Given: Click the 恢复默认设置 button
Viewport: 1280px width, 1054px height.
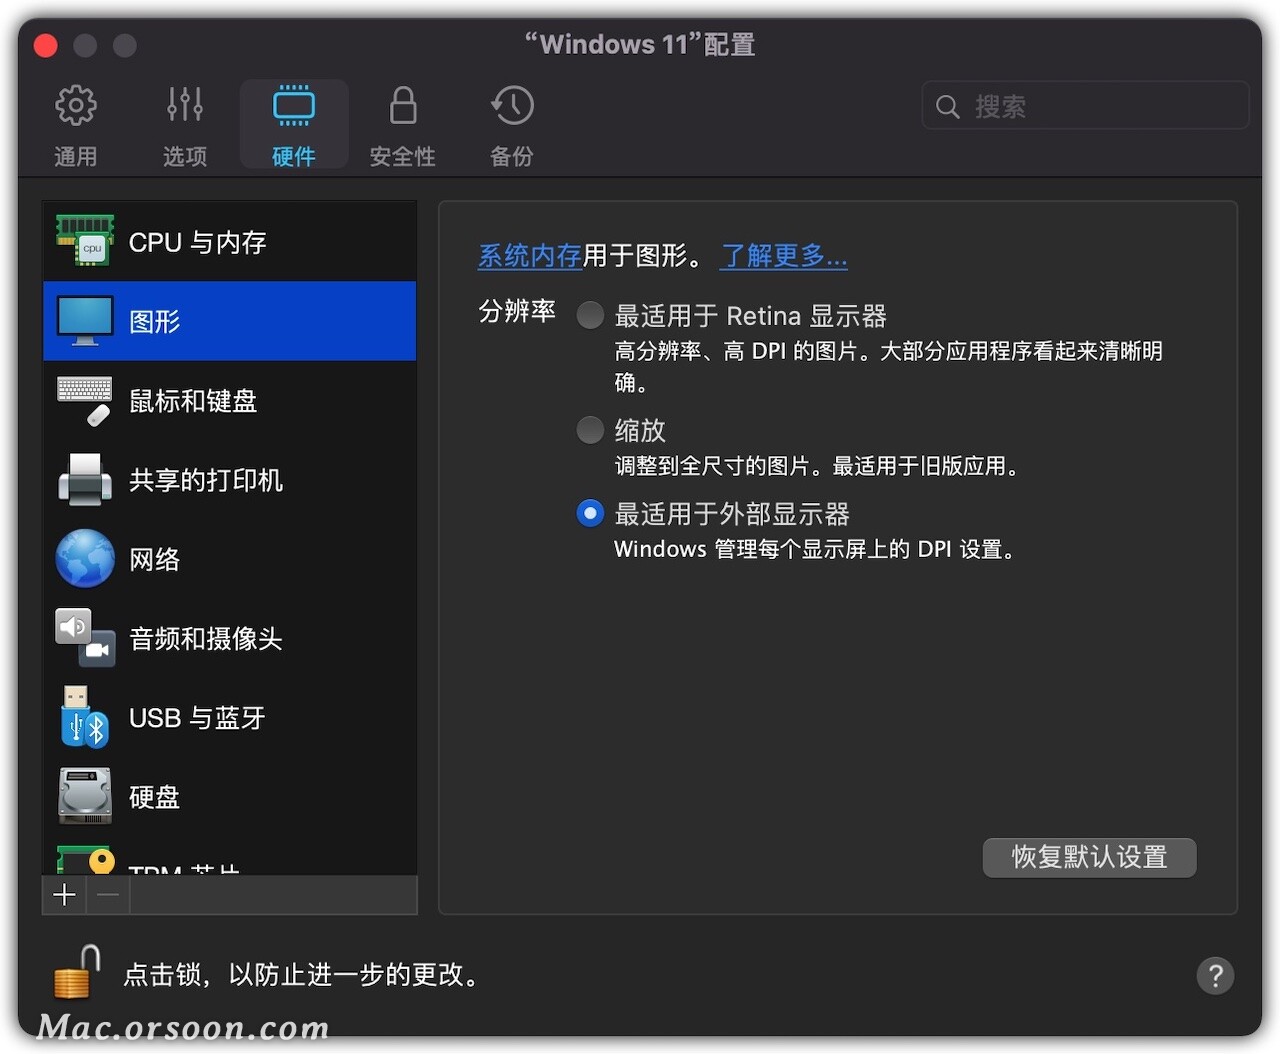Looking at the screenshot, I should 1089,857.
